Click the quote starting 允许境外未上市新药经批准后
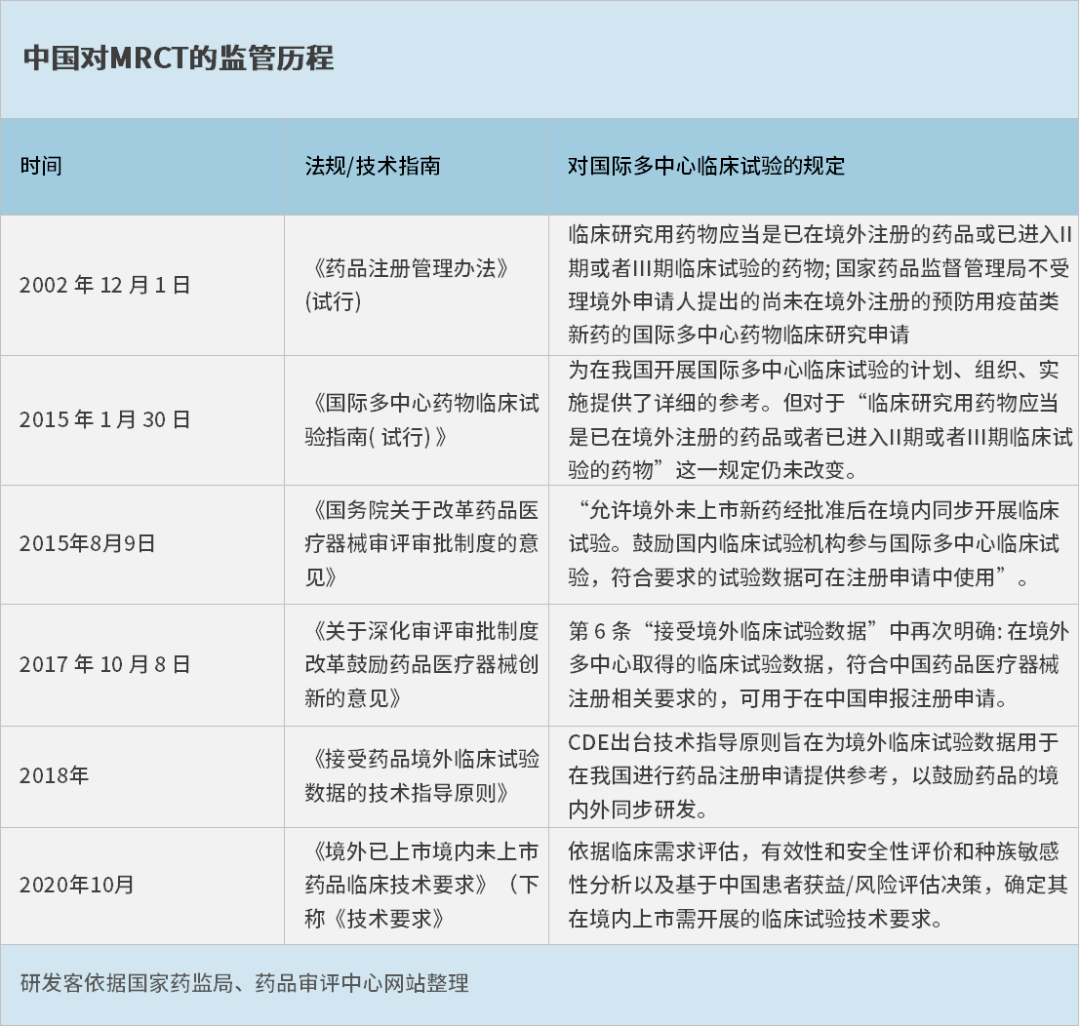The image size is (1080, 1027). 814,543
